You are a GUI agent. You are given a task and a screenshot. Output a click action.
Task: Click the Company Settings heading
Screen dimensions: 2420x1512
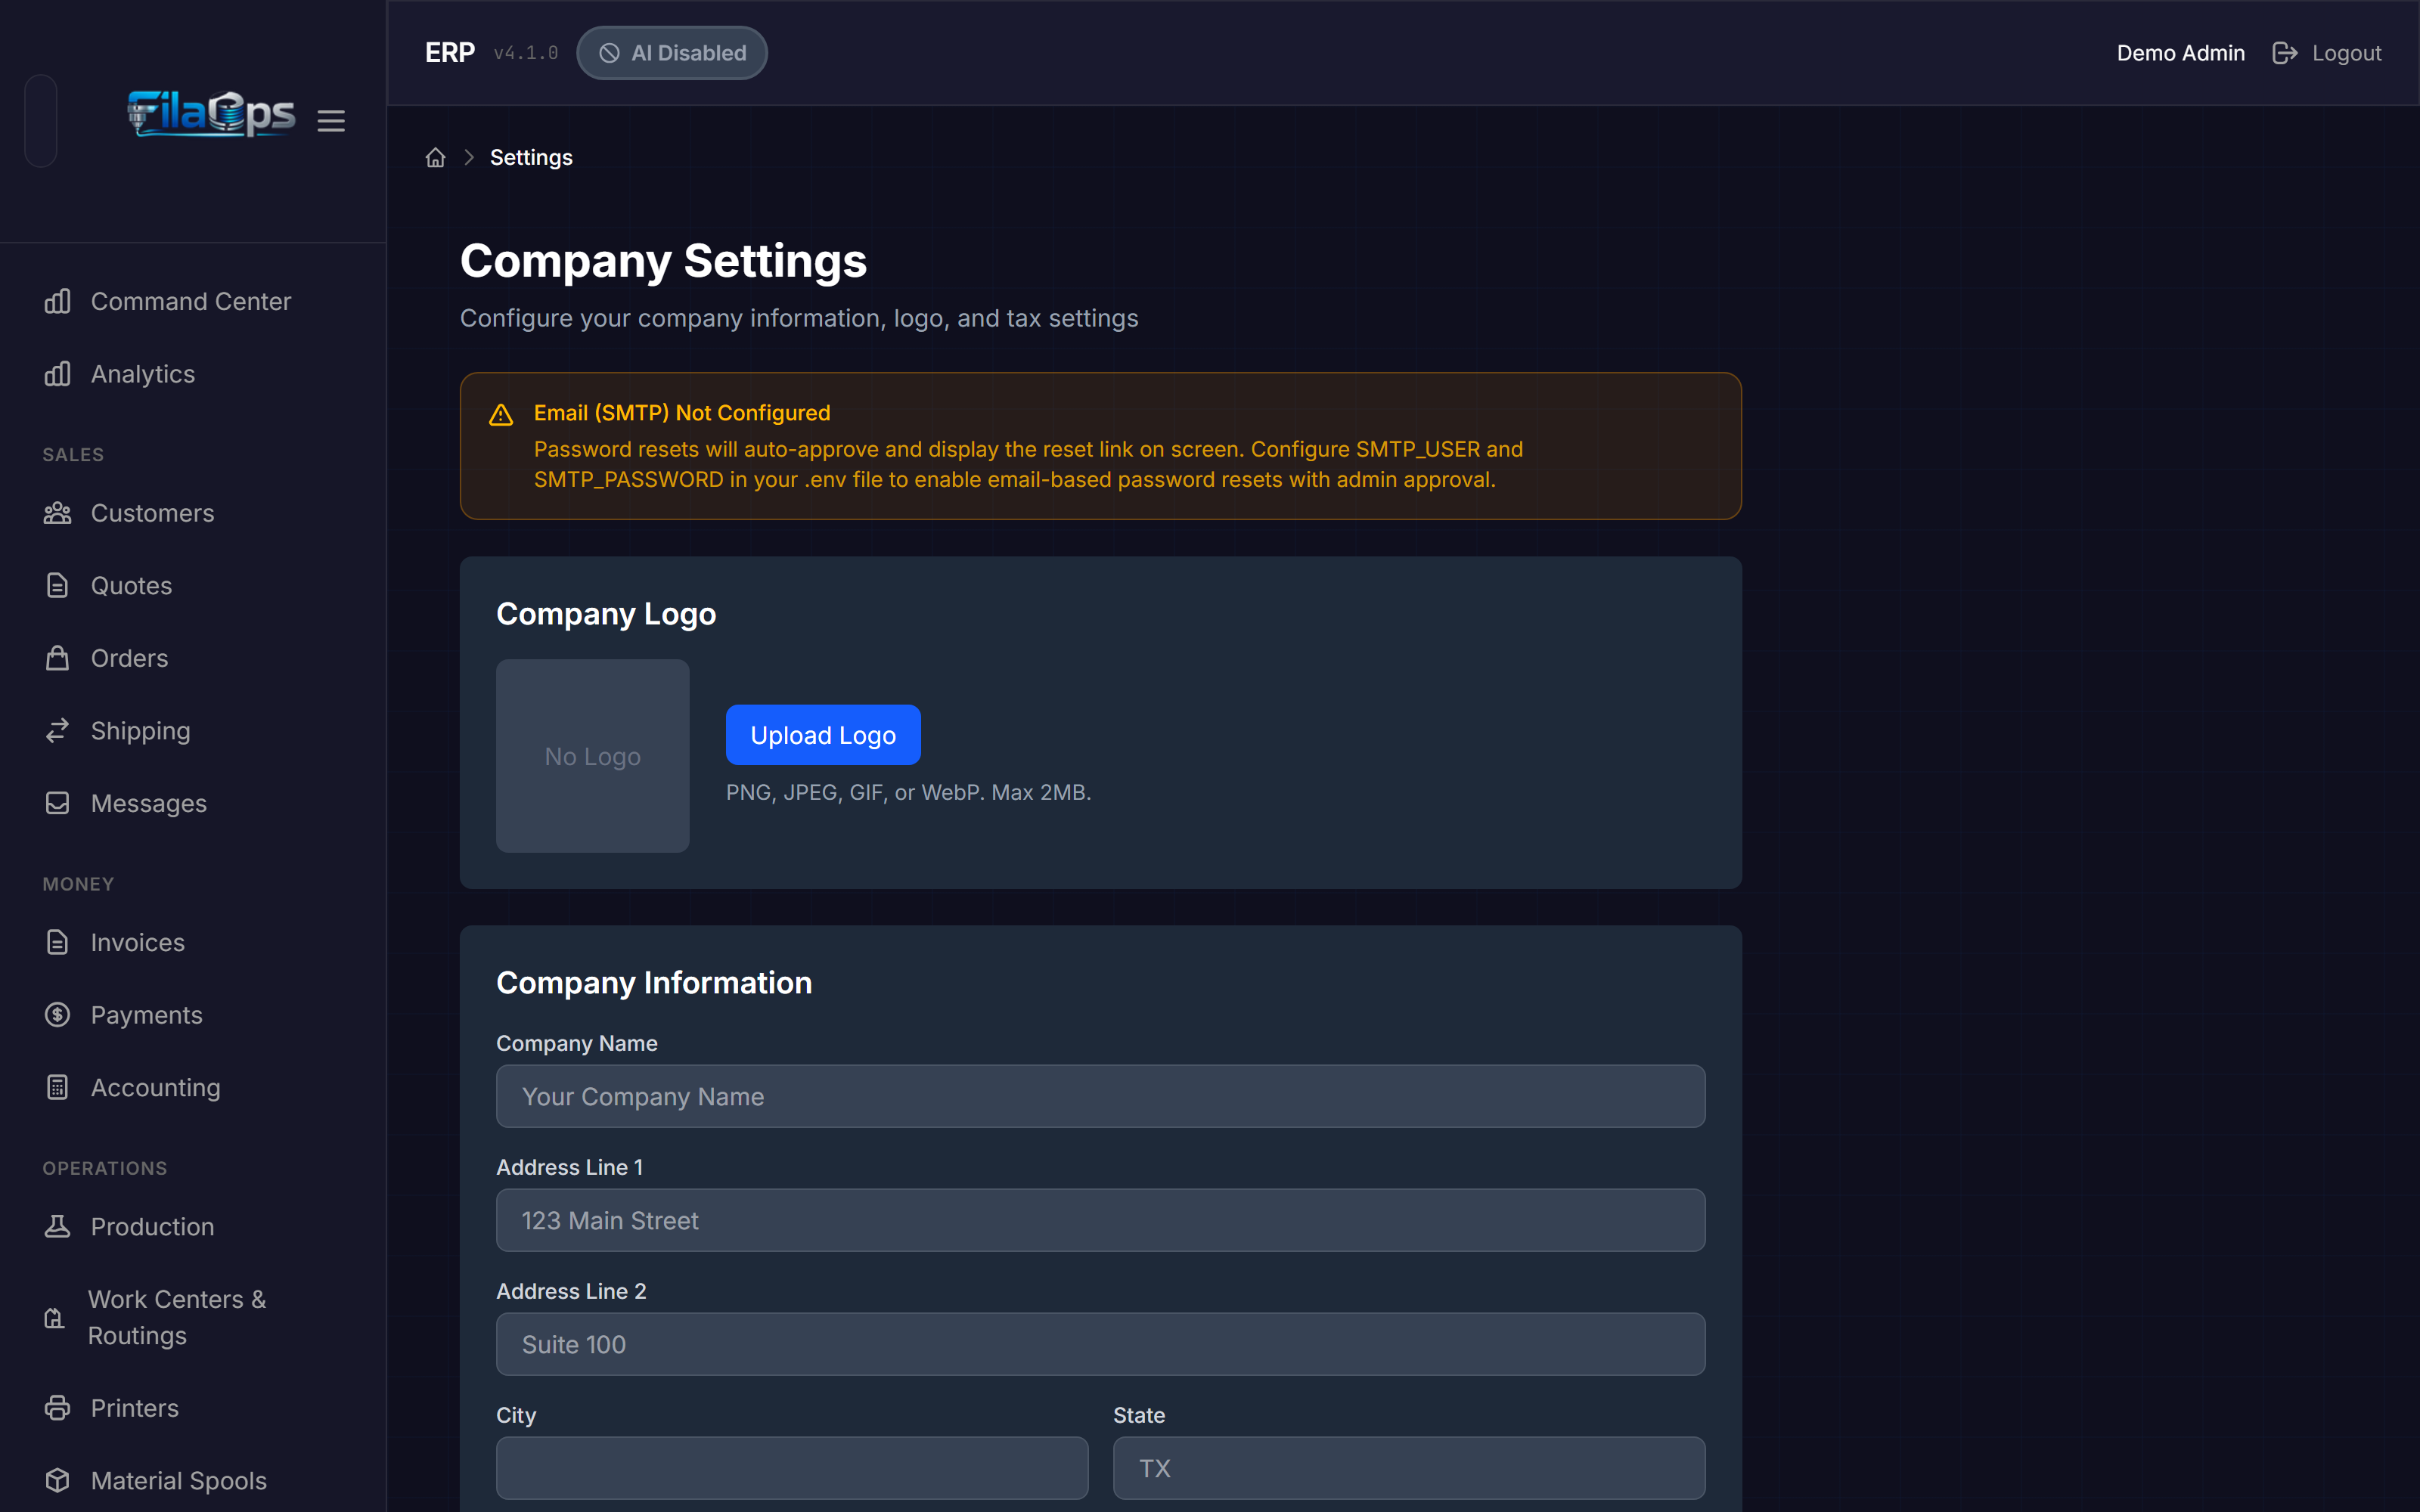coord(663,261)
